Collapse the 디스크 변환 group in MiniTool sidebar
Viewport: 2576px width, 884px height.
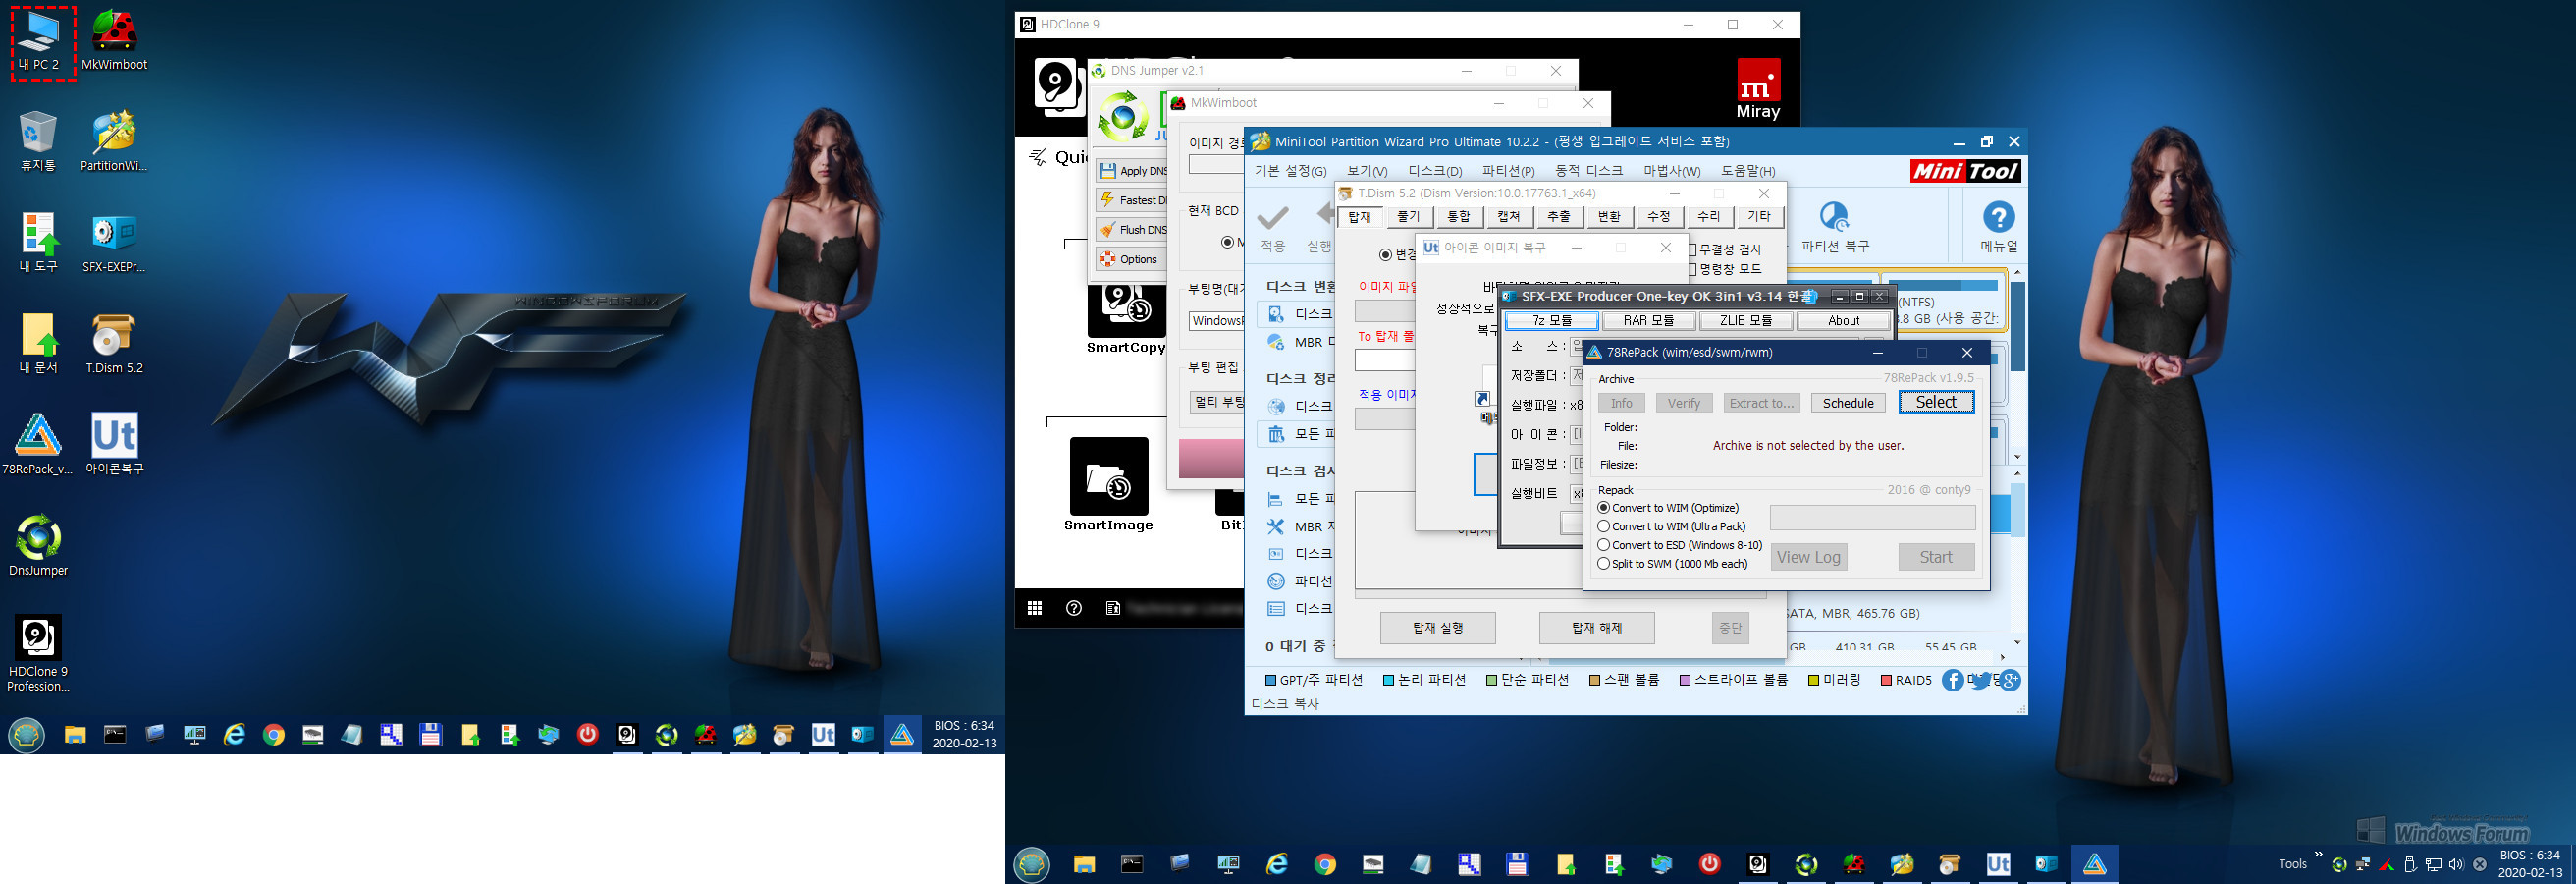(1299, 287)
